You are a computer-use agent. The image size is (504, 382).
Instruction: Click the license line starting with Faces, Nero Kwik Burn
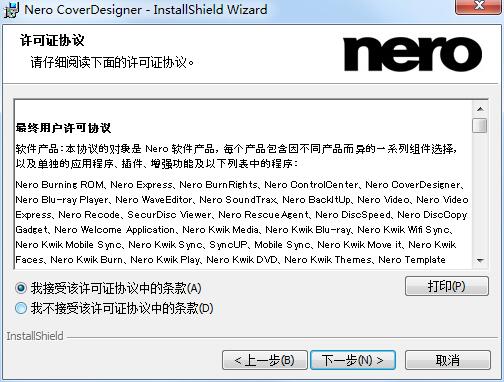click(x=230, y=260)
